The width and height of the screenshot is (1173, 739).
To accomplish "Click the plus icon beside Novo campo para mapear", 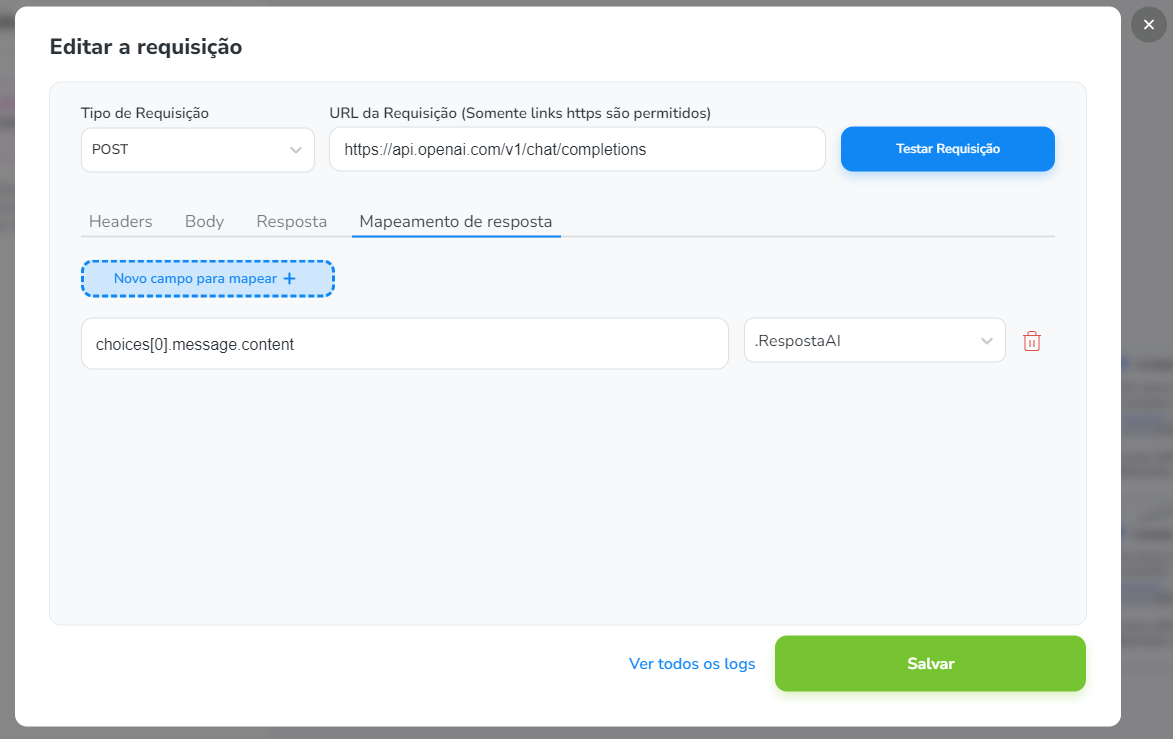I will [290, 279].
